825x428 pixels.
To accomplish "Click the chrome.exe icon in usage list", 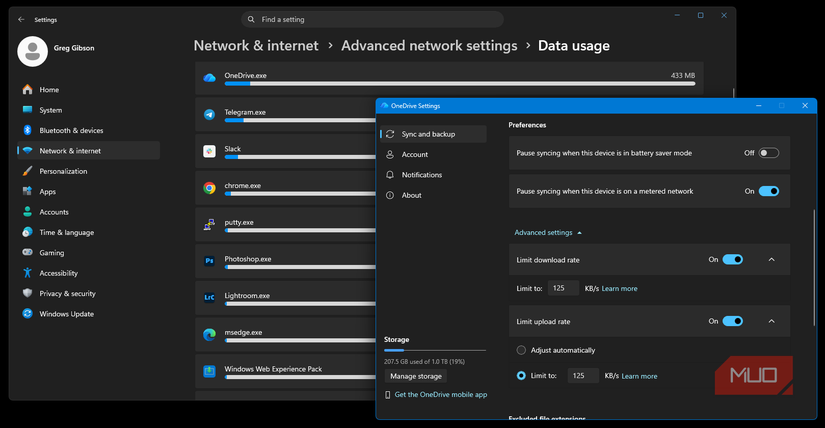I will (209, 188).
